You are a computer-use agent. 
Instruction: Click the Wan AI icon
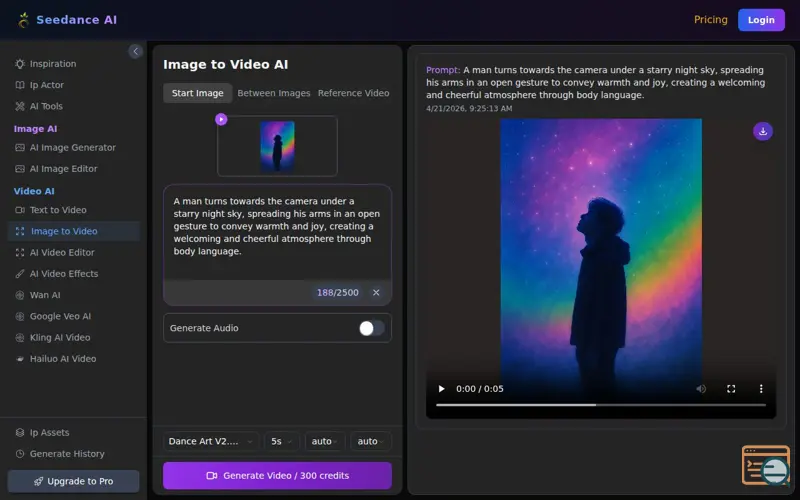pyautogui.click(x=20, y=295)
